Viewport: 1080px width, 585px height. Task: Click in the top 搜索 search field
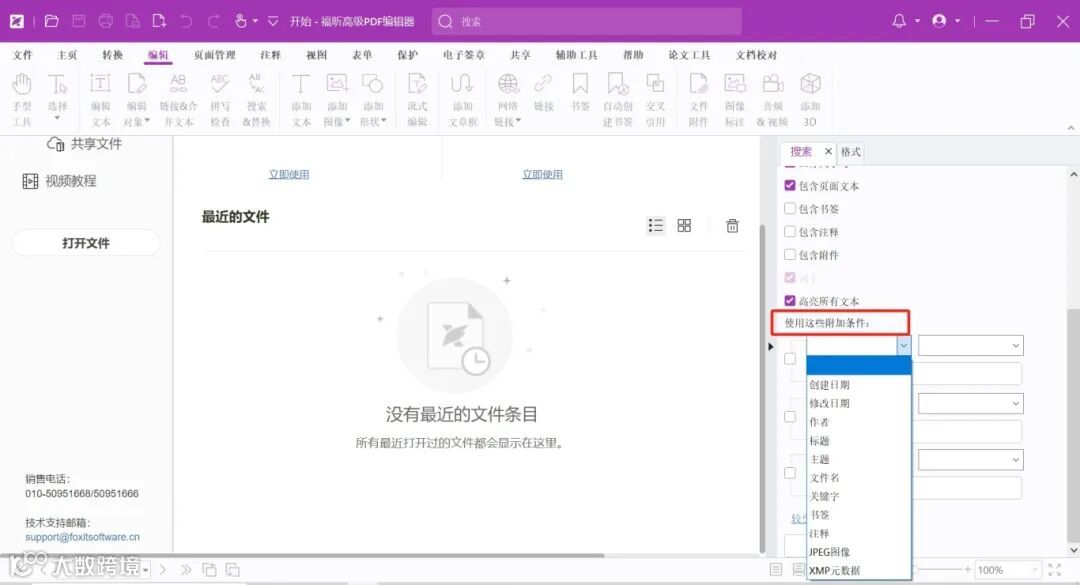point(587,21)
